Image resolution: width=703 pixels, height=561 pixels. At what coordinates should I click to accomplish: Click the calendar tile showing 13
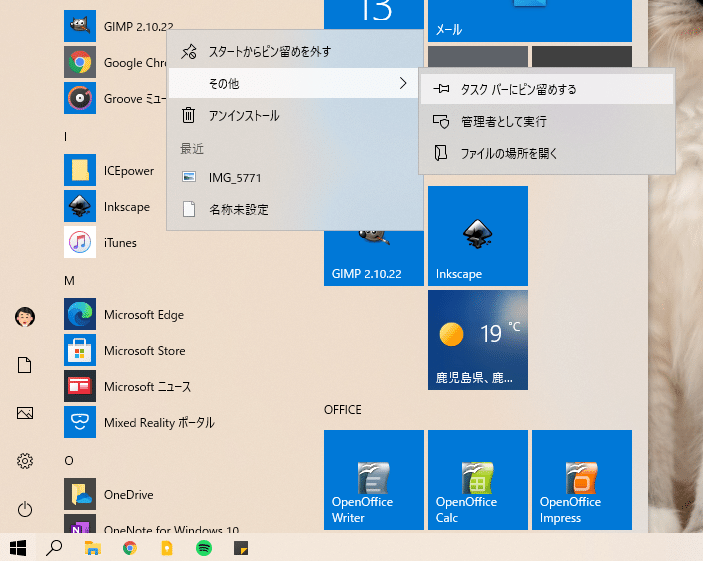(x=373, y=14)
